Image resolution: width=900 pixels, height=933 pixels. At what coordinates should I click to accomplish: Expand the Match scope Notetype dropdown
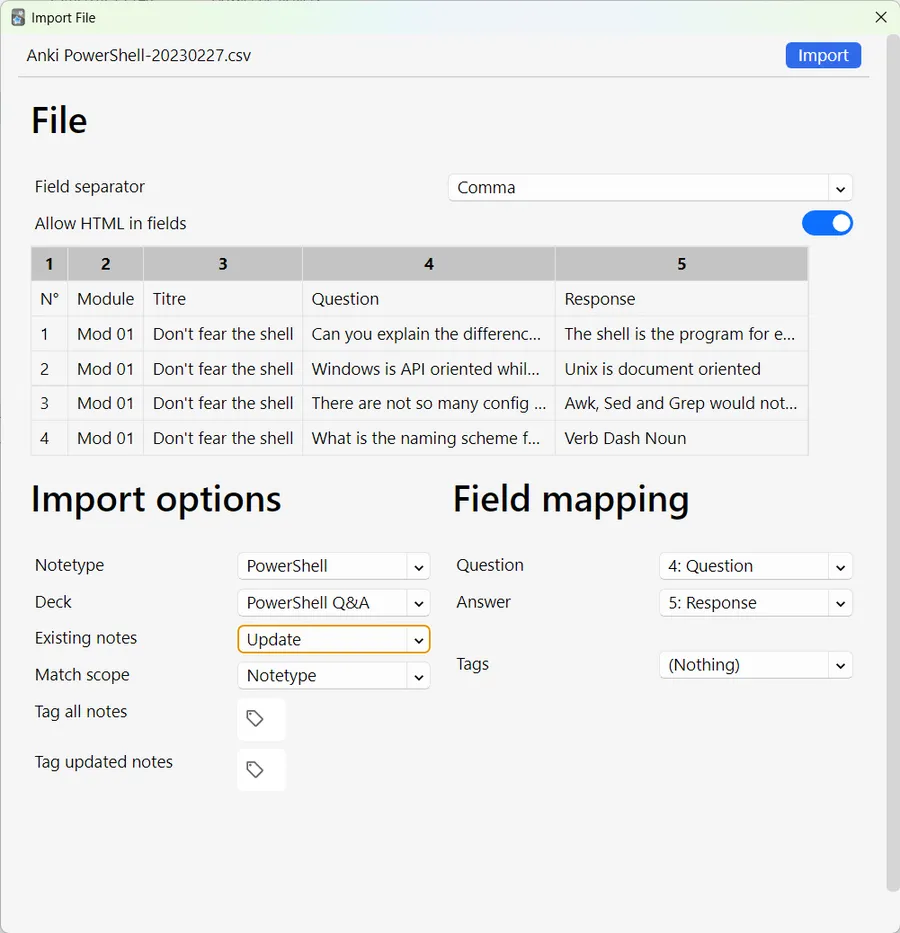[x=334, y=676]
